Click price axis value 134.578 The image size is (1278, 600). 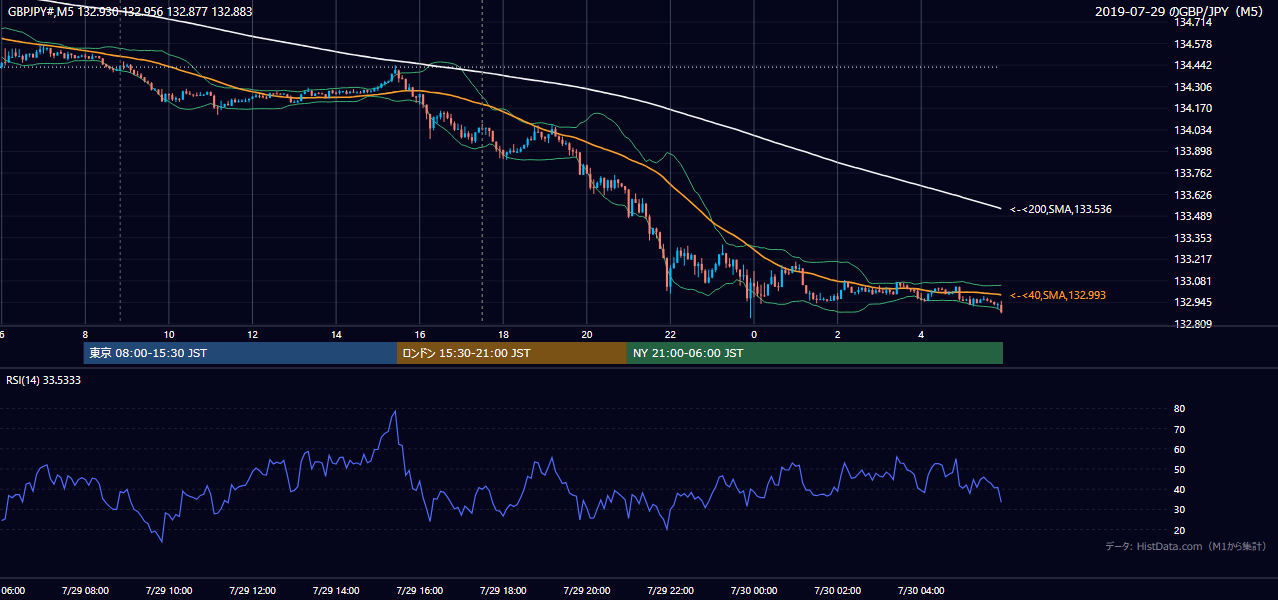(x=1191, y=44)
